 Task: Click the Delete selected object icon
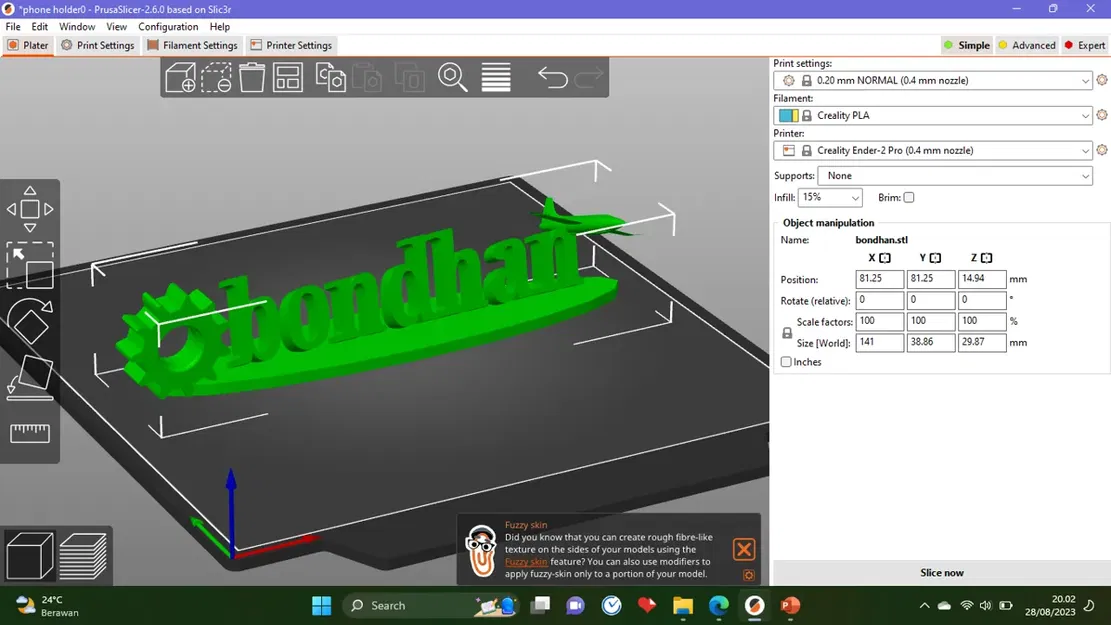(216, 77)
